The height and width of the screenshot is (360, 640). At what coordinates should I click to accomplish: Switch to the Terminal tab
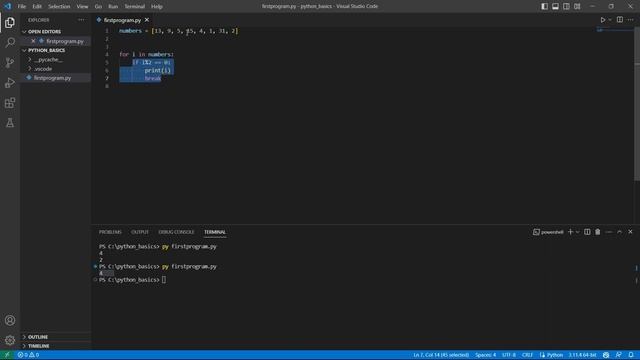click(x=215, y=232)
